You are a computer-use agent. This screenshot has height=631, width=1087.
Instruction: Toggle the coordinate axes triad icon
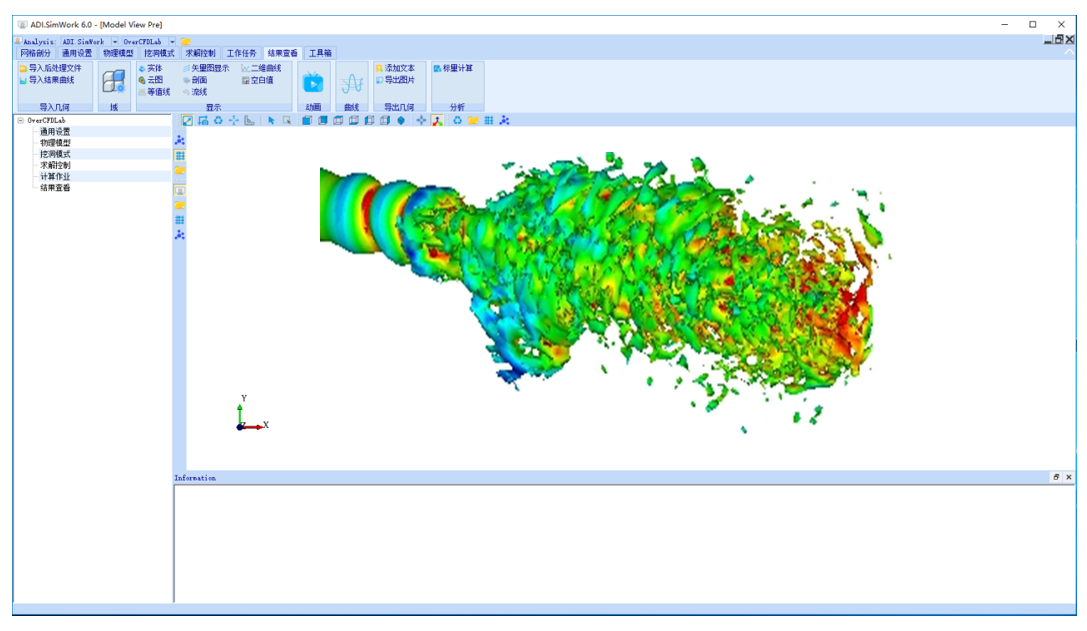click(x=437, y=121)
